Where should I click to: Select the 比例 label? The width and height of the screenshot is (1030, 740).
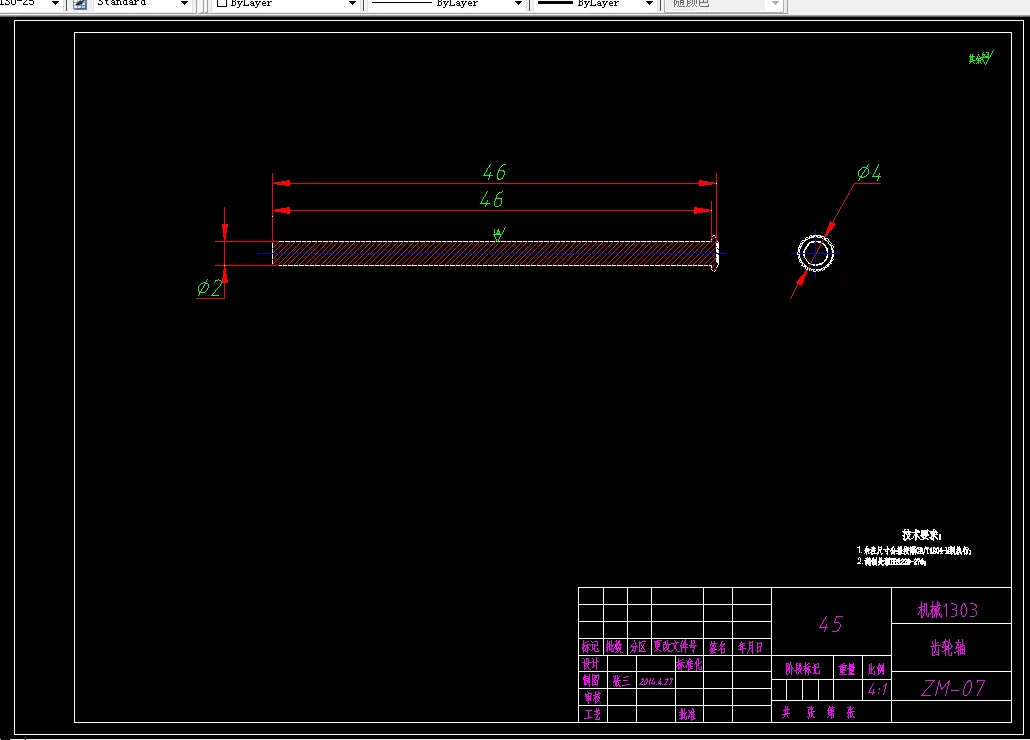tap(876, 669)
